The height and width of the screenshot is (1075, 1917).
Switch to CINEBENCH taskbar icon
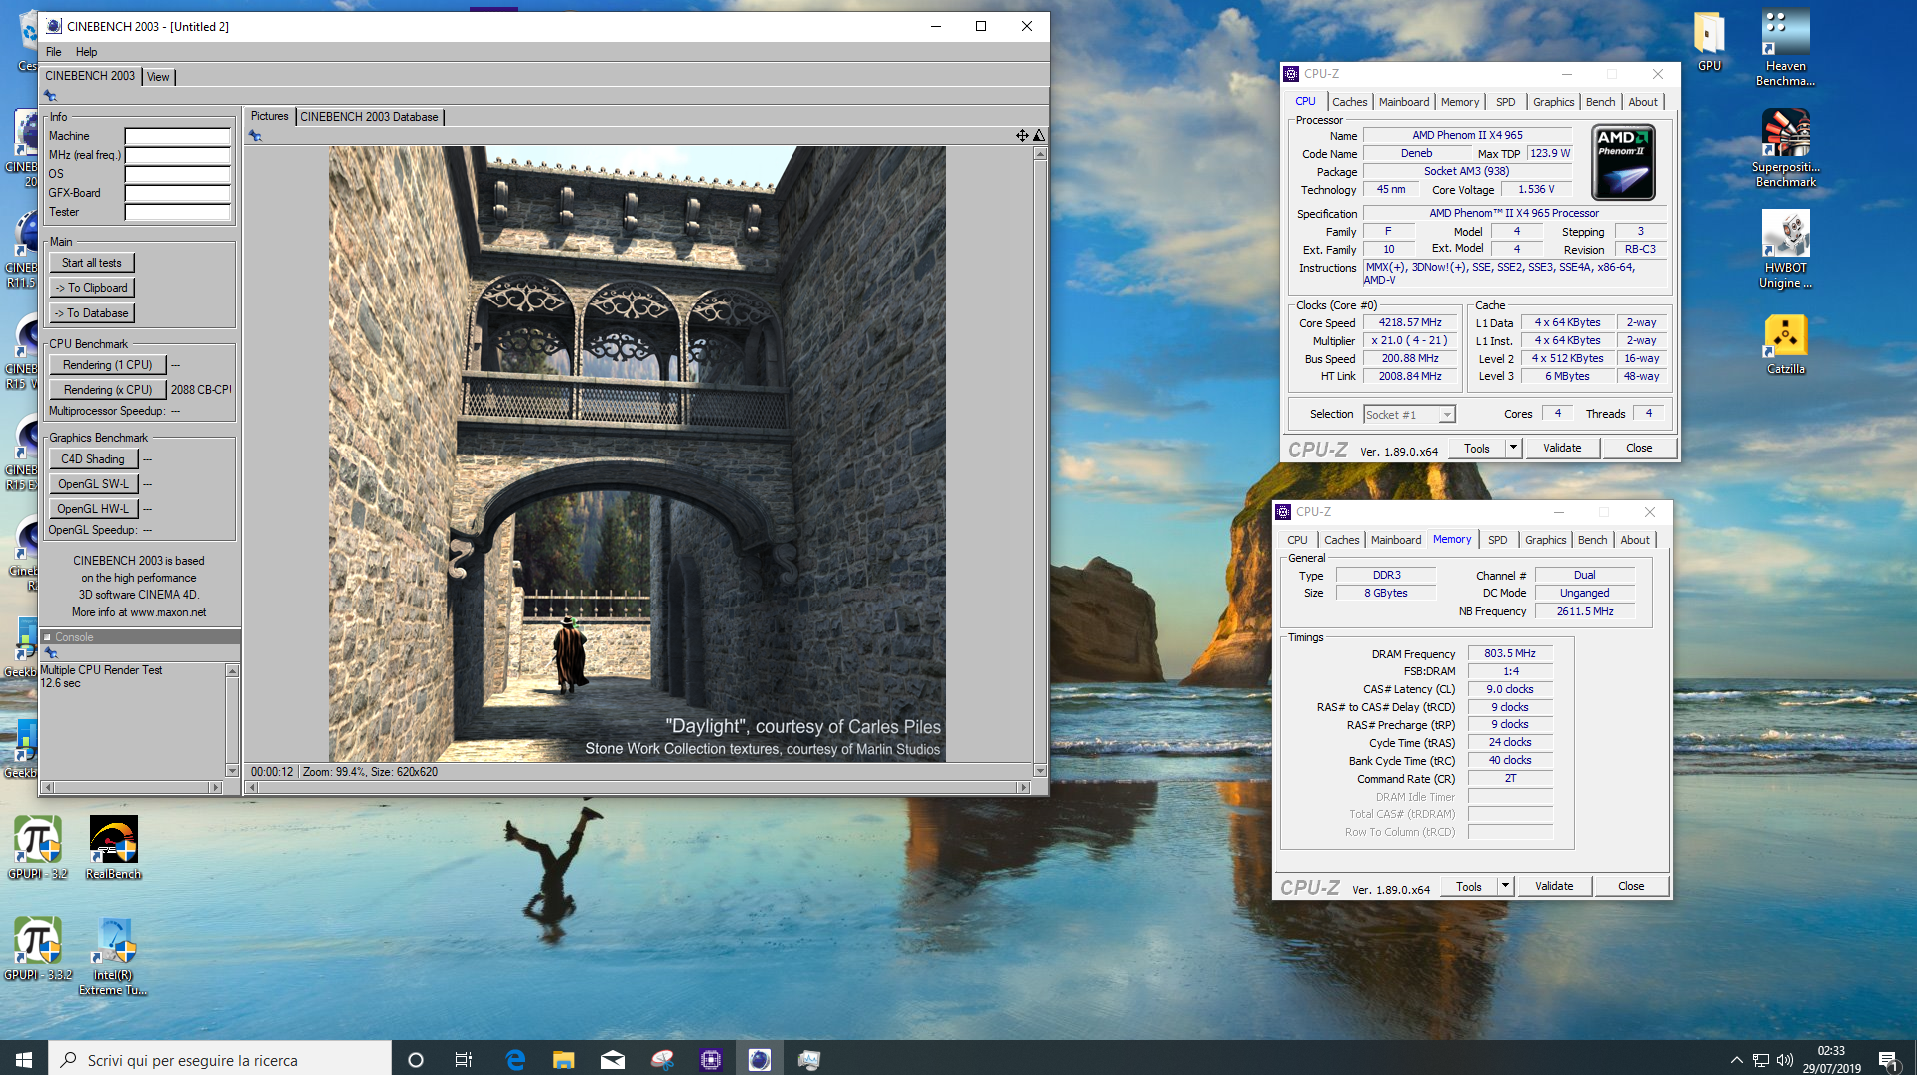pyautogui.click(x=760, y=1059)
